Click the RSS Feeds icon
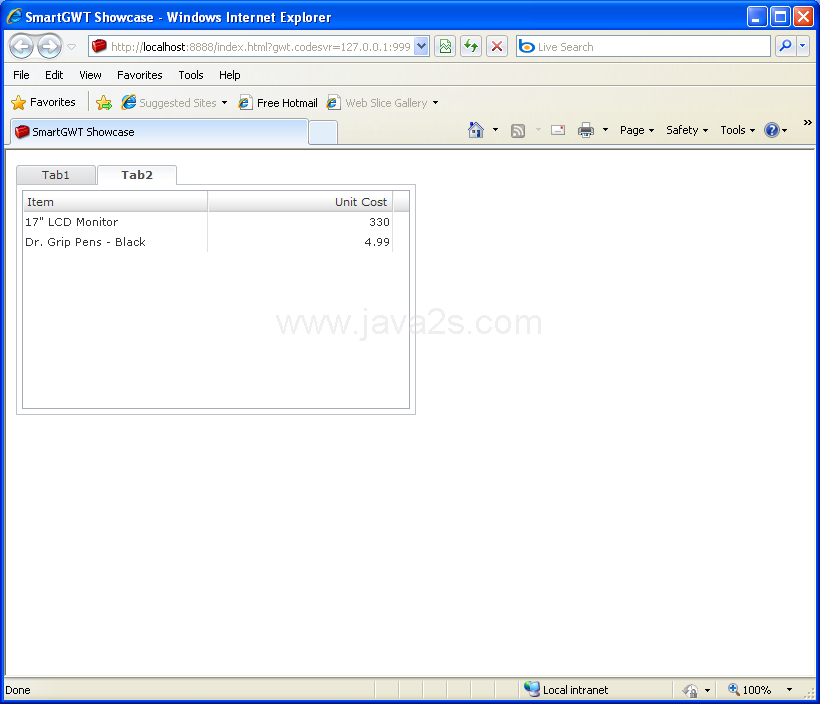 coord(518,130)
